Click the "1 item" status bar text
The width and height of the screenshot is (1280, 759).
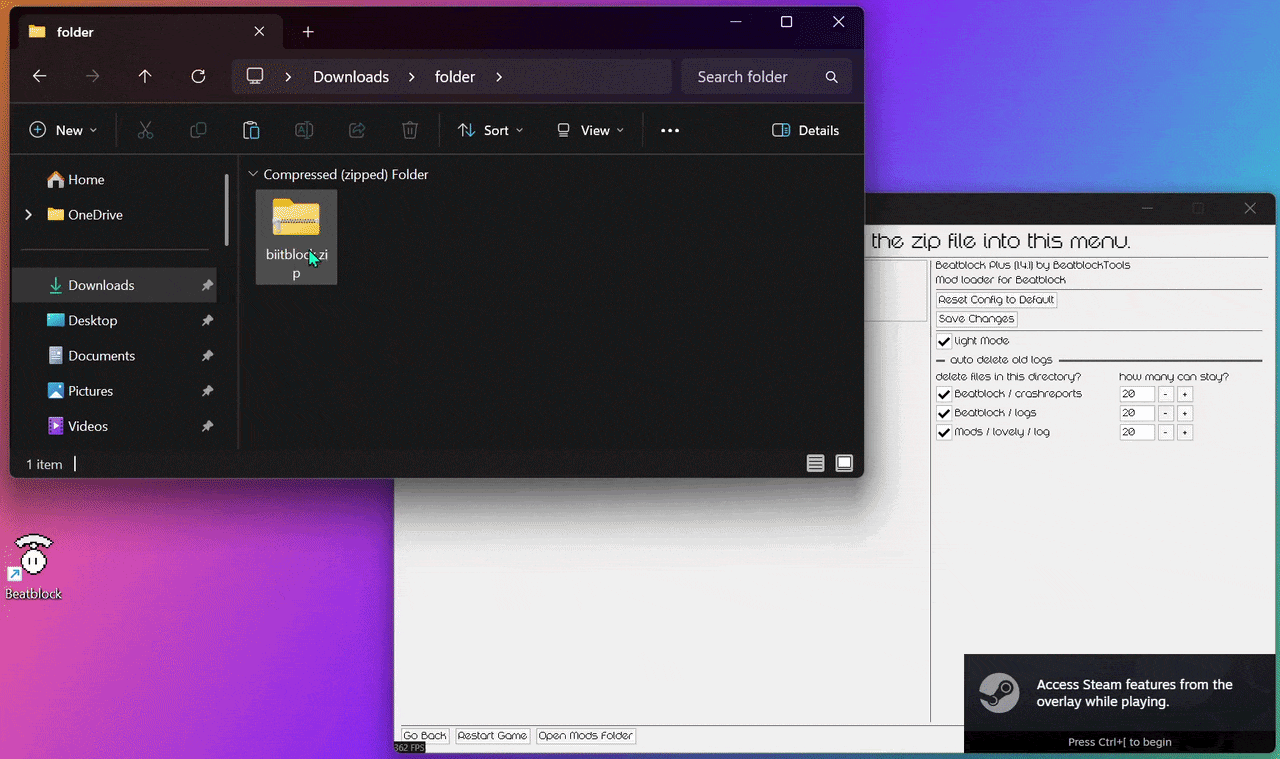(44, 464)
